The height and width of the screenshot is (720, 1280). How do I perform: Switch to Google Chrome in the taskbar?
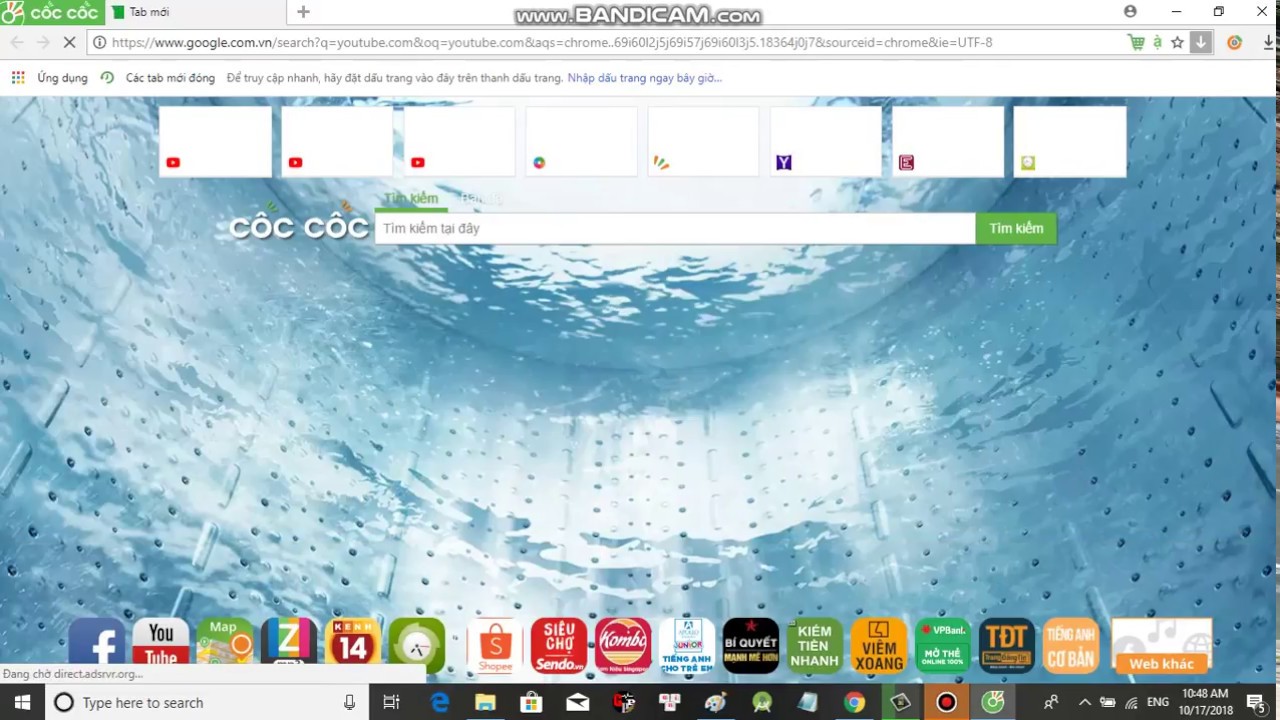coord(854,702)
